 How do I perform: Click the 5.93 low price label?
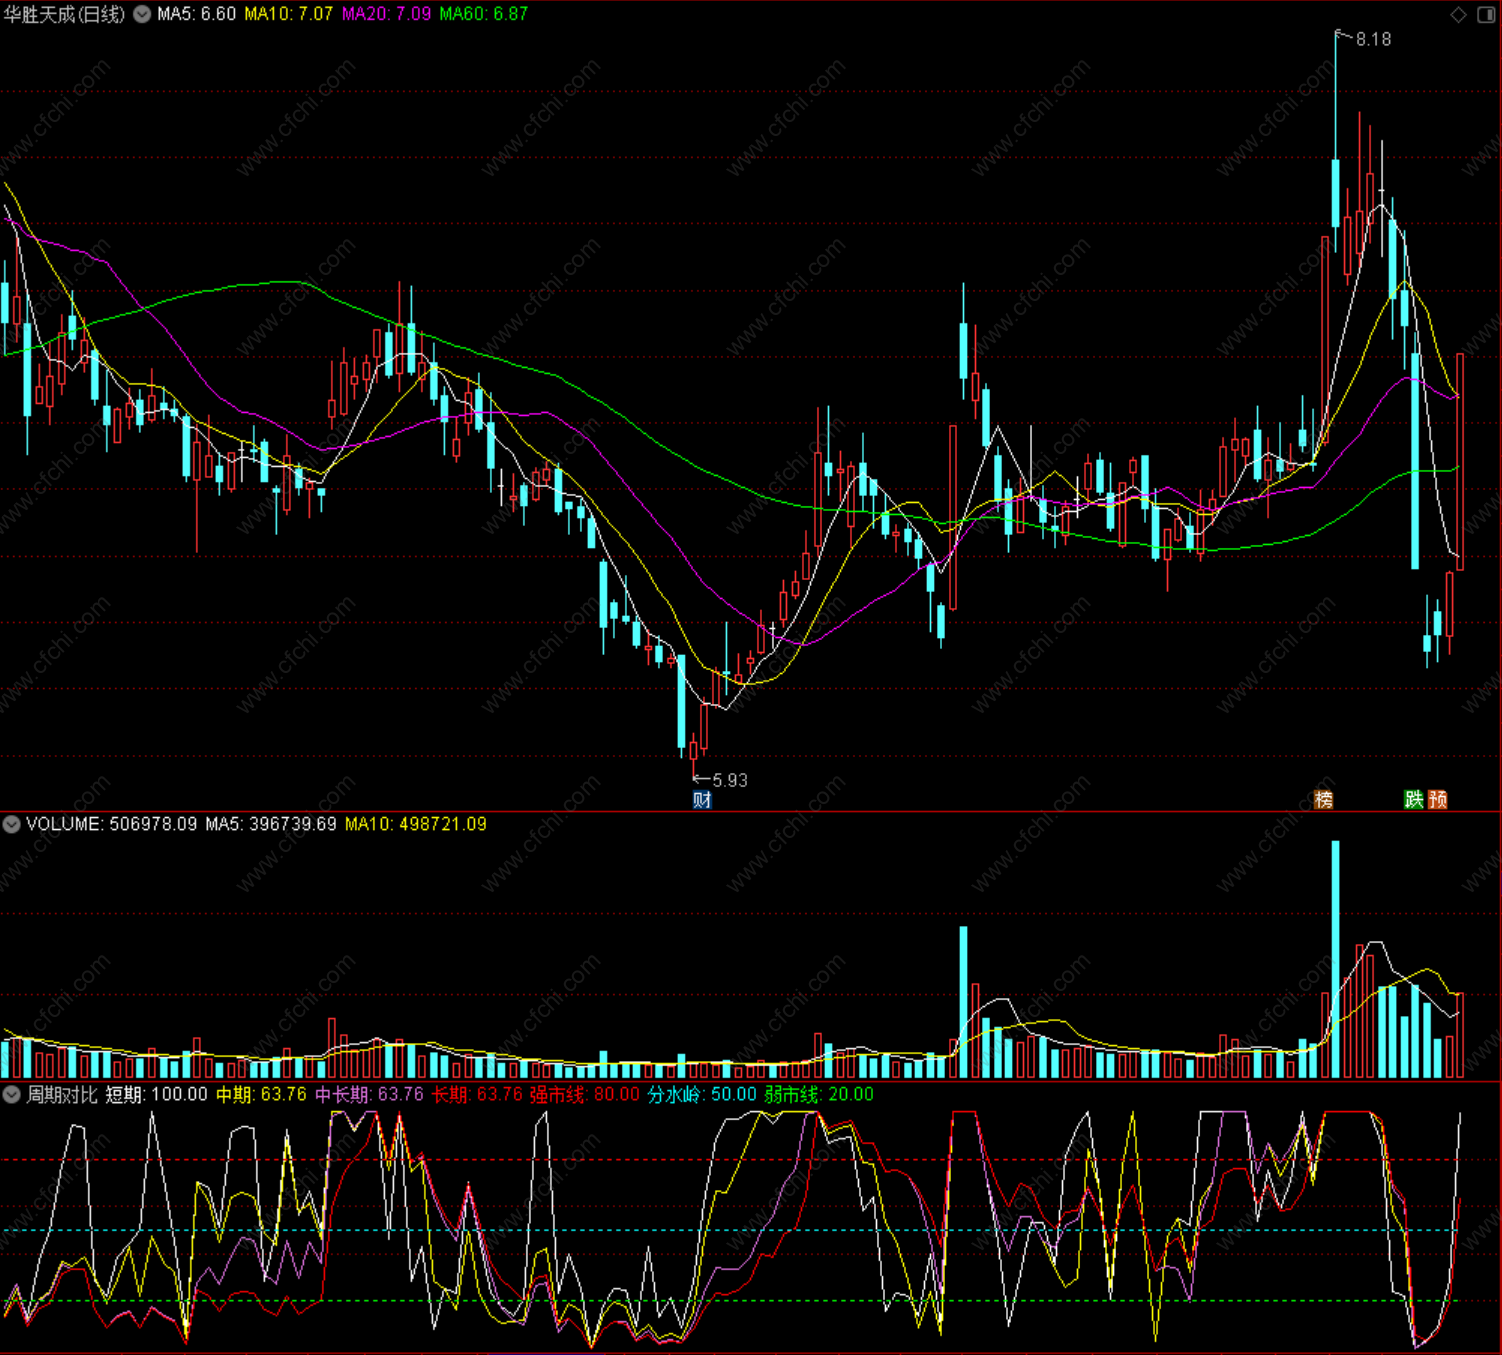coord(729,780)
